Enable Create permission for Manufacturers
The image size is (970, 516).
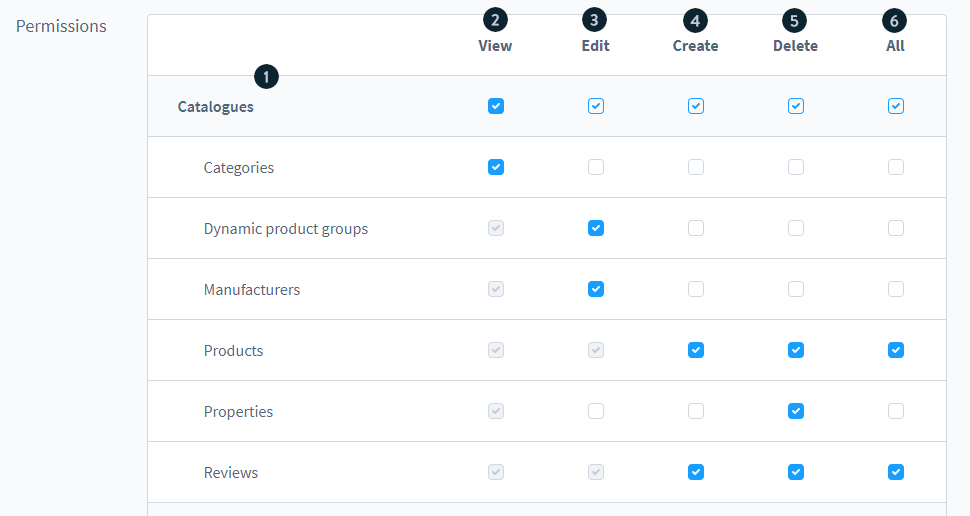696,289
